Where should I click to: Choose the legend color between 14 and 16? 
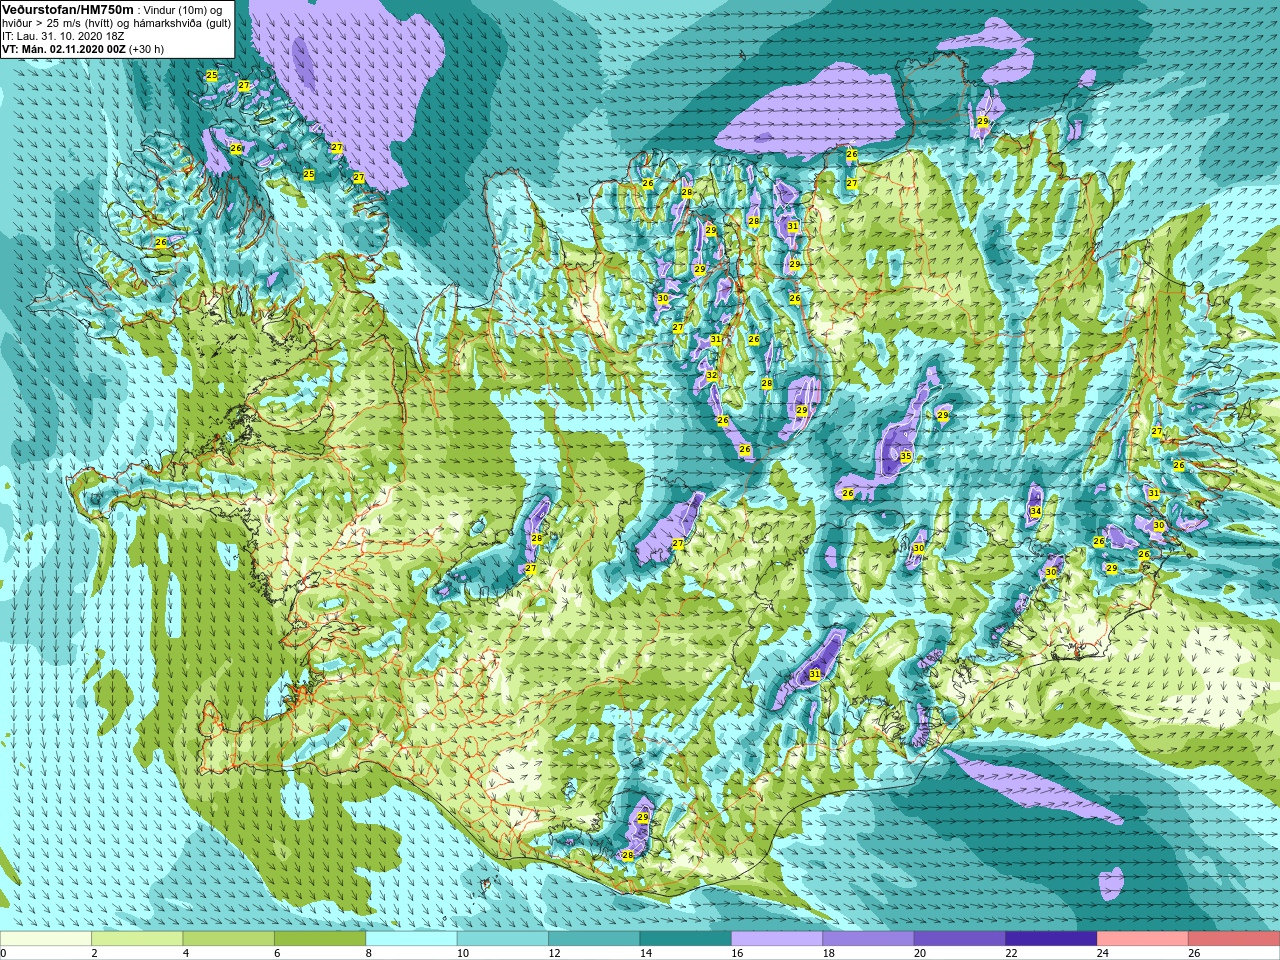pos(686,939)
